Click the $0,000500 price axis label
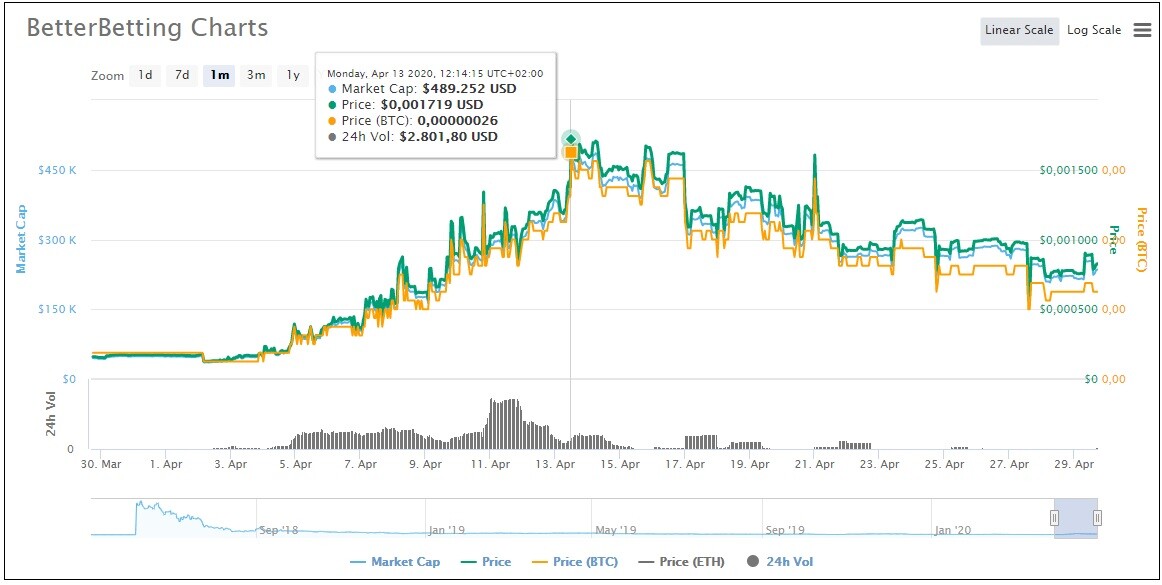Screen dimensions: 1162x585 pyautogui.click(x=1068, y=309)
